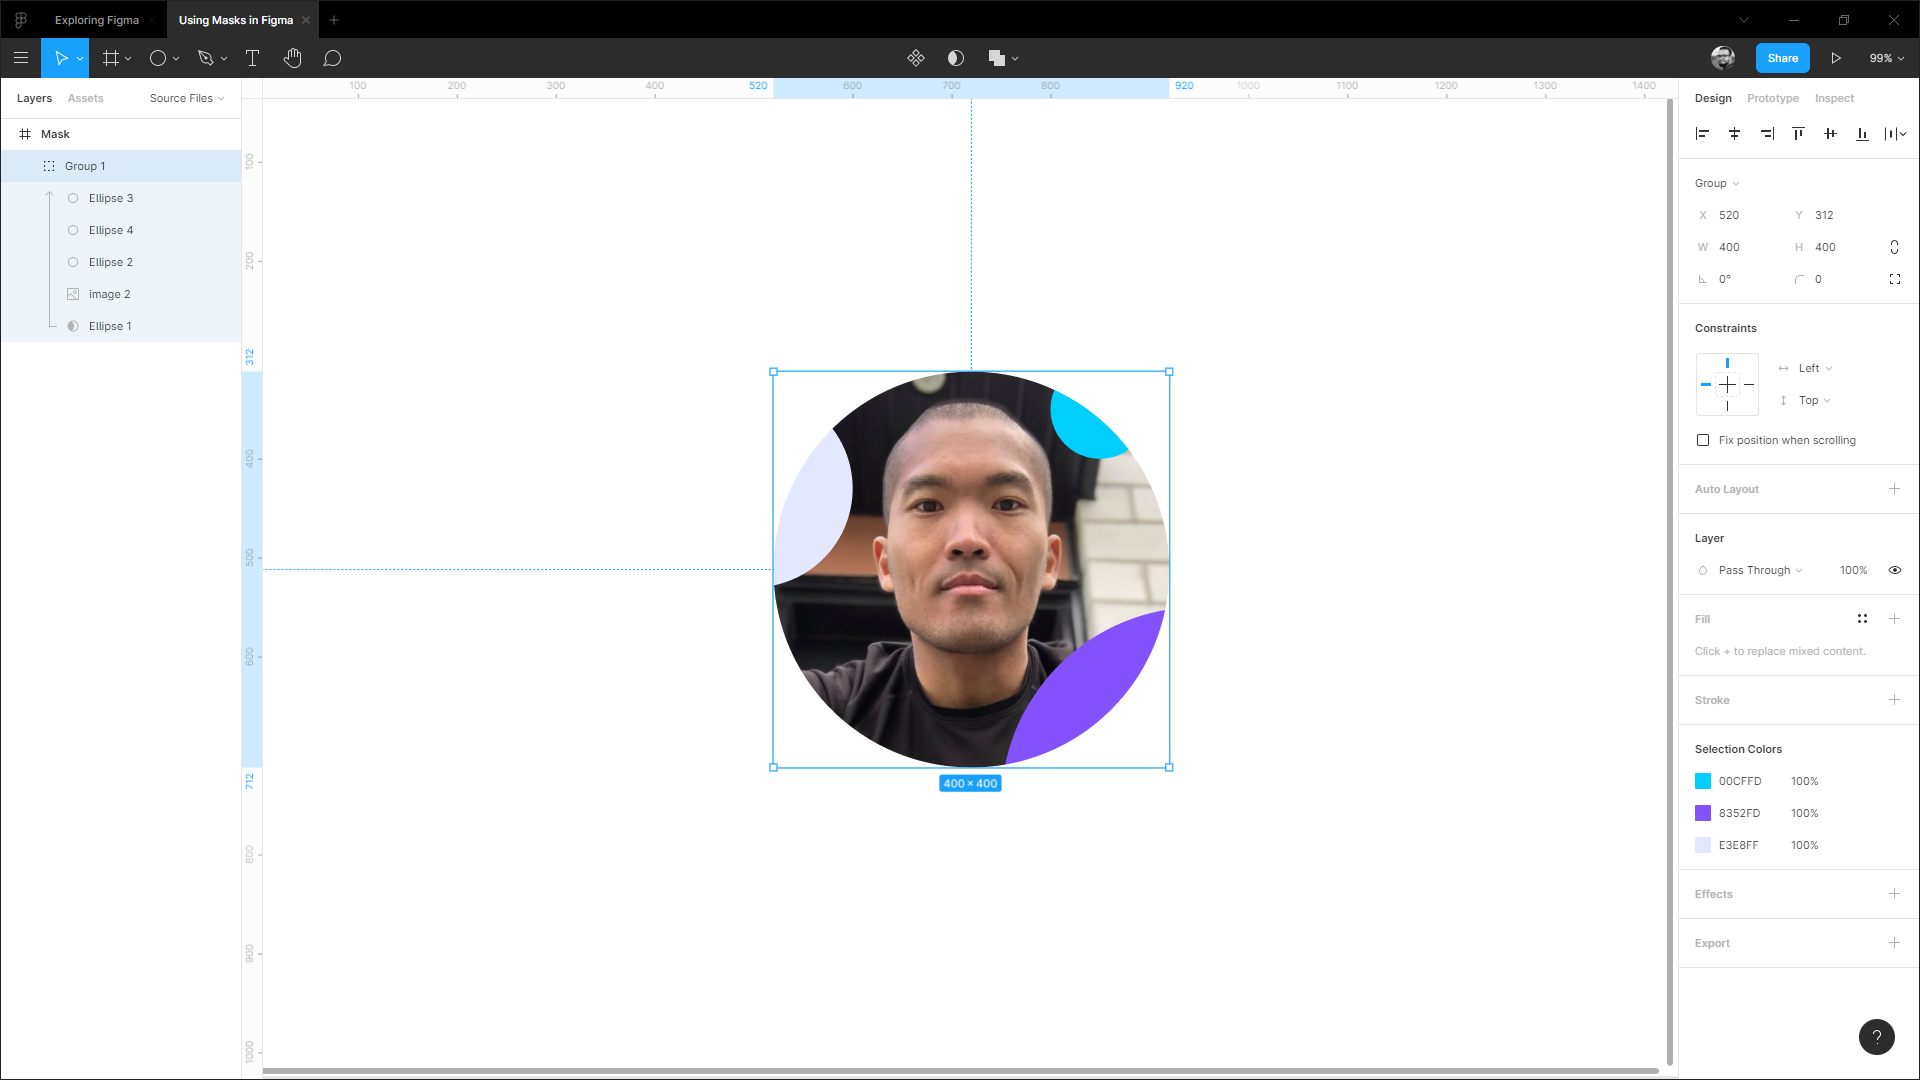
Task: Click the Present play button
Action: (x=1836, y=58)
